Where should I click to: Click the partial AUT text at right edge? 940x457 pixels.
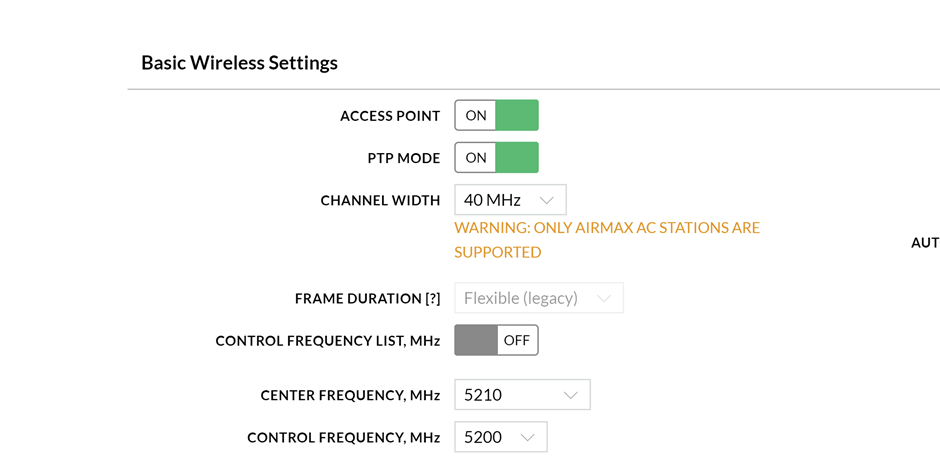pyautogui.click(x=925, y=243)
